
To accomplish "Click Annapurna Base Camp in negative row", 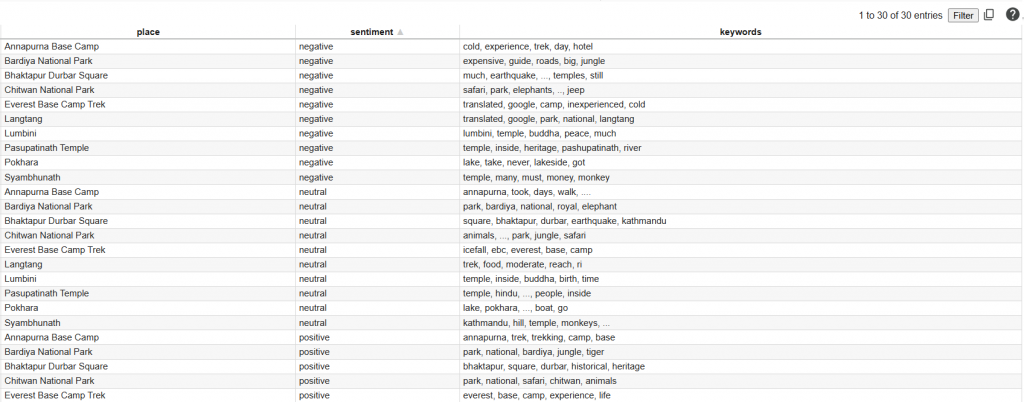I will pos(52,47).
